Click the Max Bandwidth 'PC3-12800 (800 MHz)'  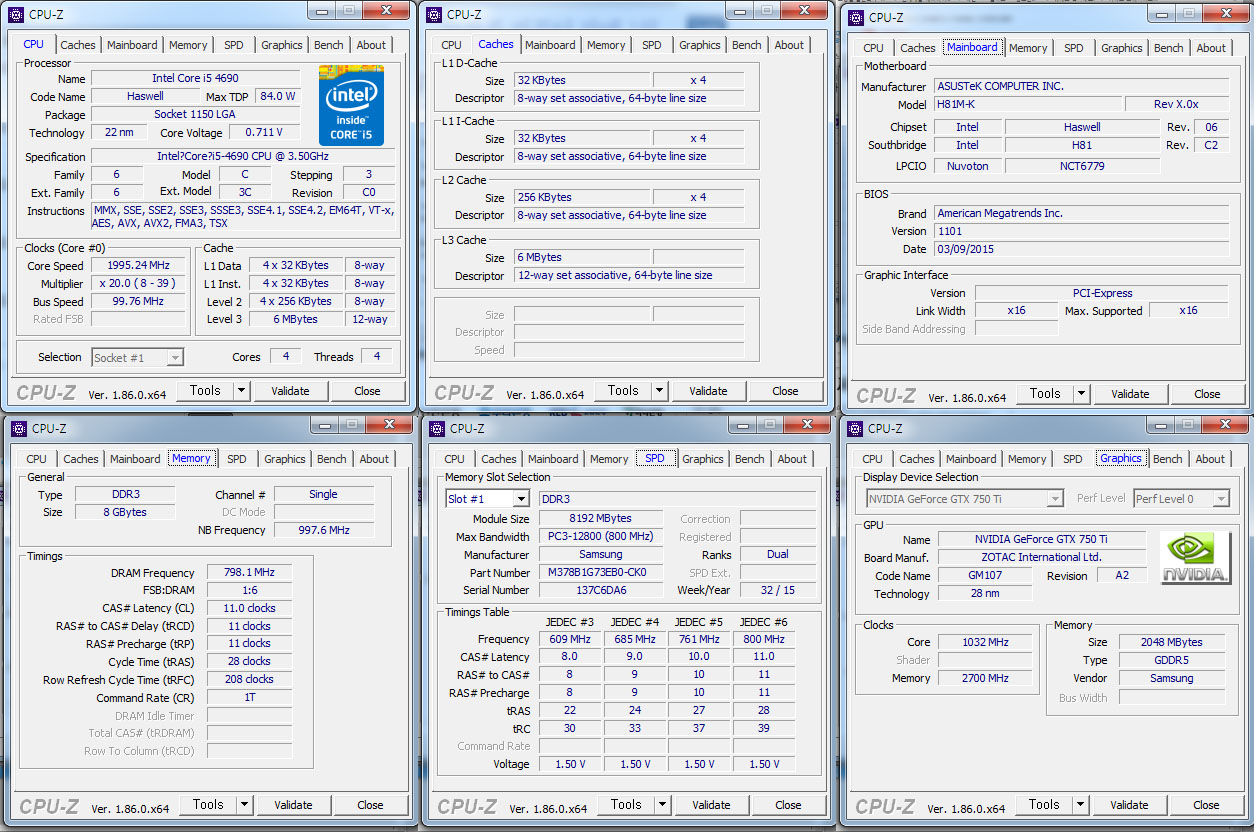point(601,537)
